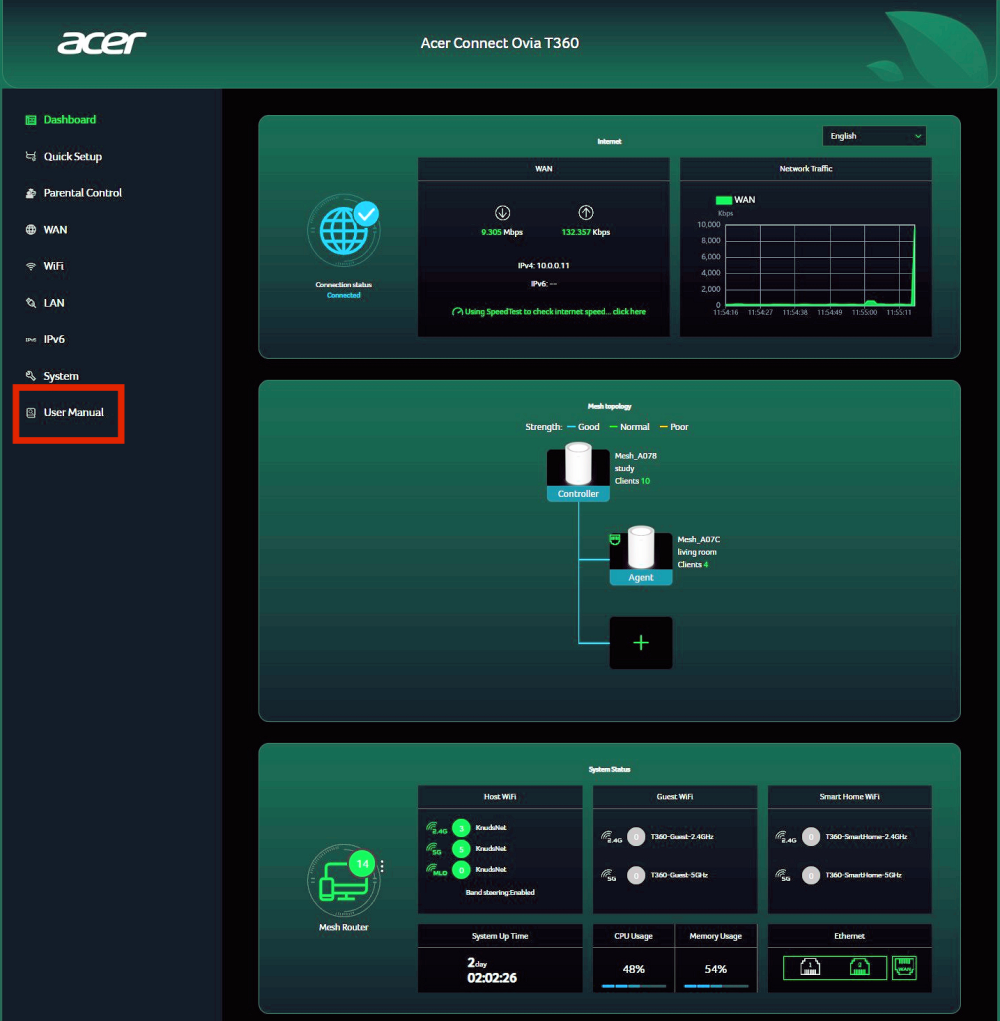
Task: Click Smart Home 2.4GHz client count badge
Action: click(811, 837)
